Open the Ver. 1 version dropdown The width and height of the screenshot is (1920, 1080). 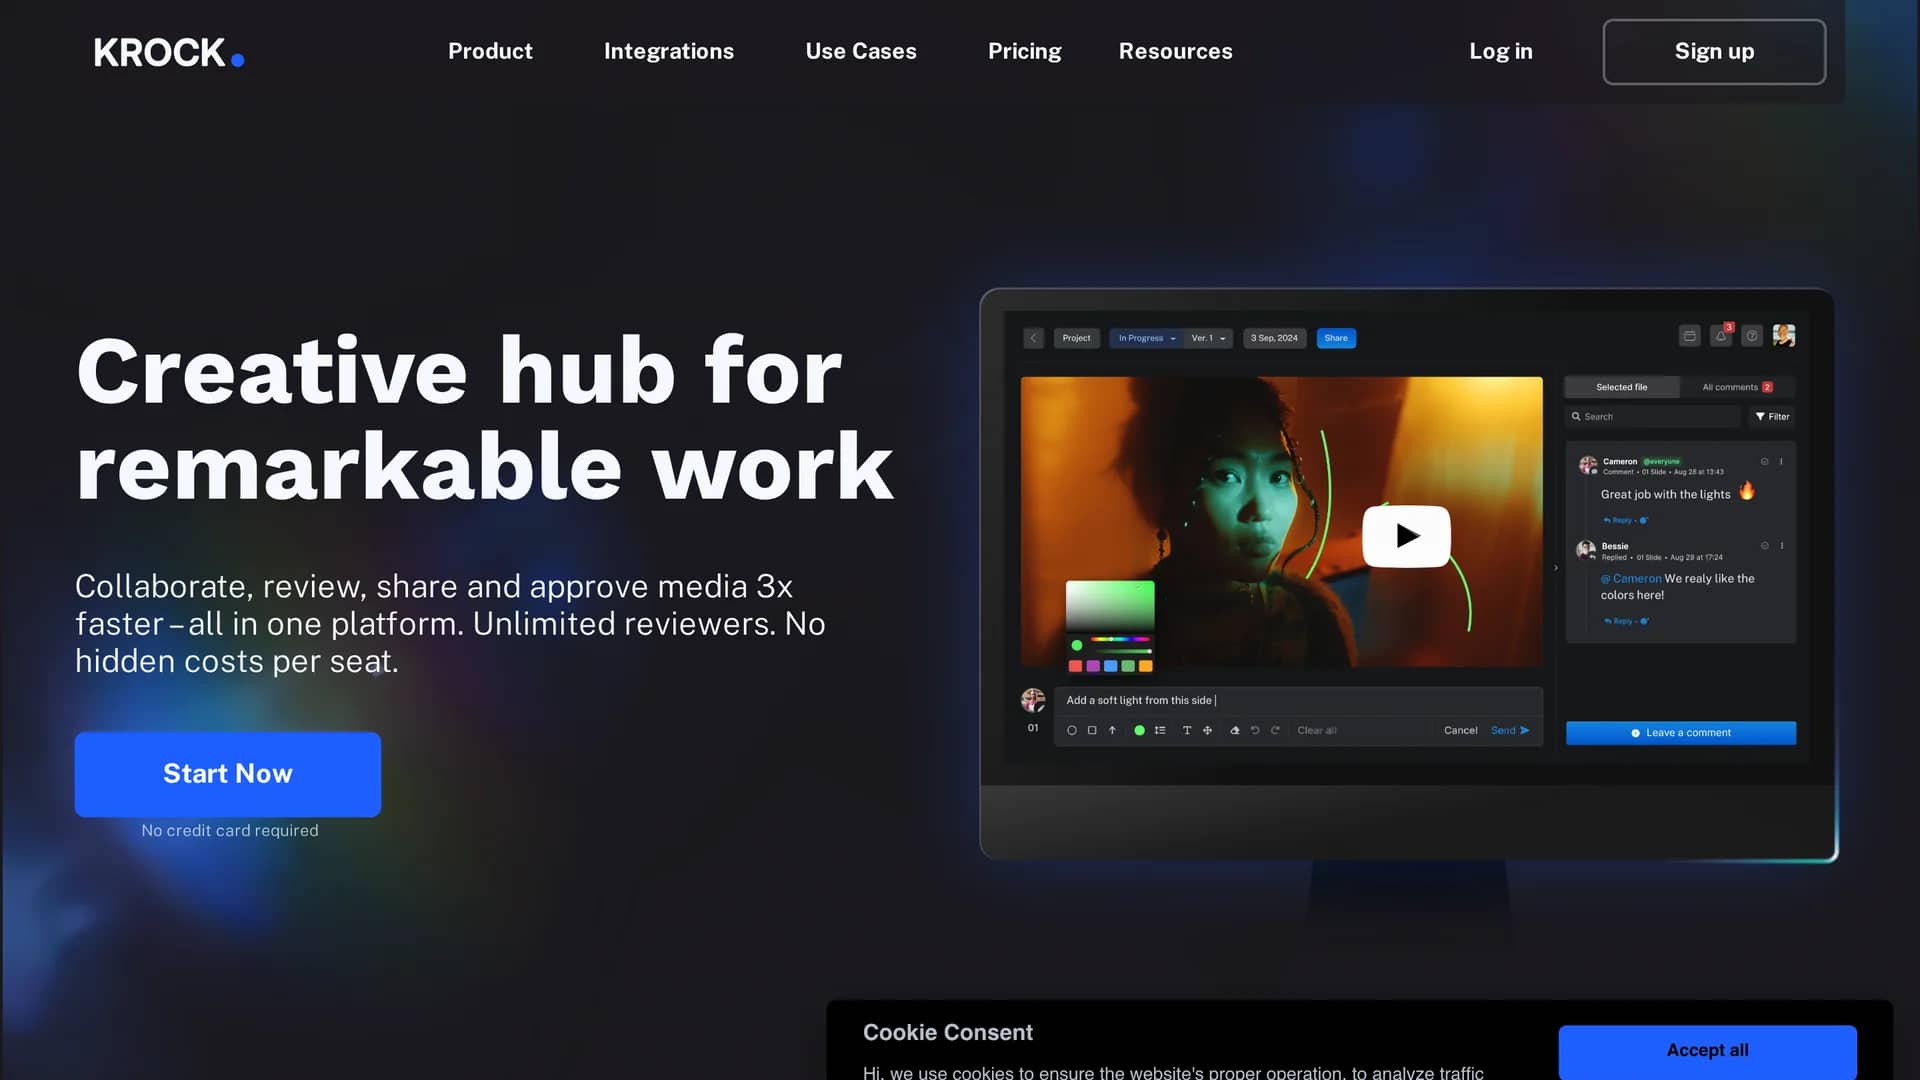click(1208, 338)
